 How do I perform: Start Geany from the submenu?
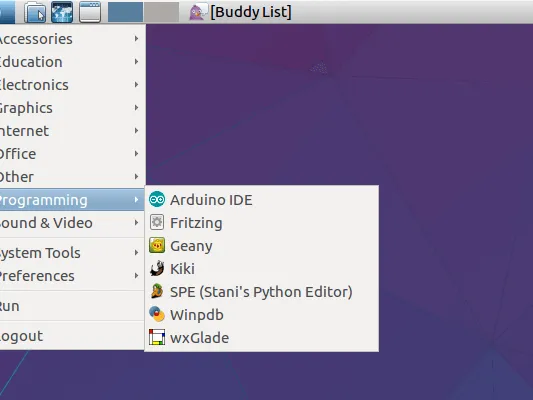[x=262, y=246]
